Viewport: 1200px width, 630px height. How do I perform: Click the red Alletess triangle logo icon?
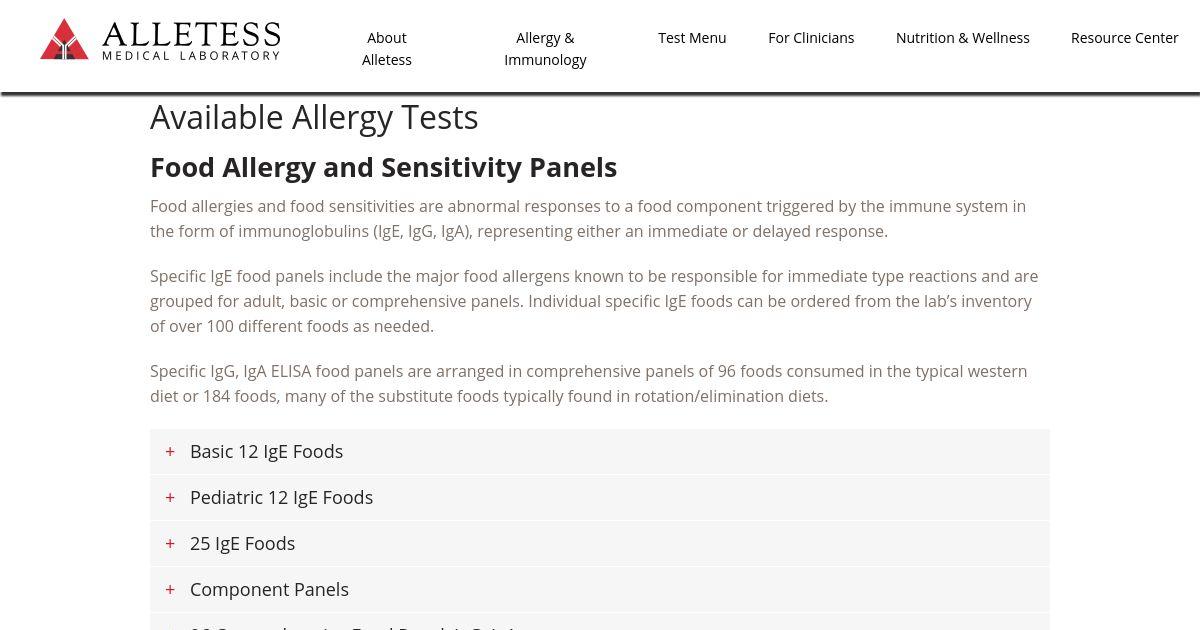[x=64, y=40]
